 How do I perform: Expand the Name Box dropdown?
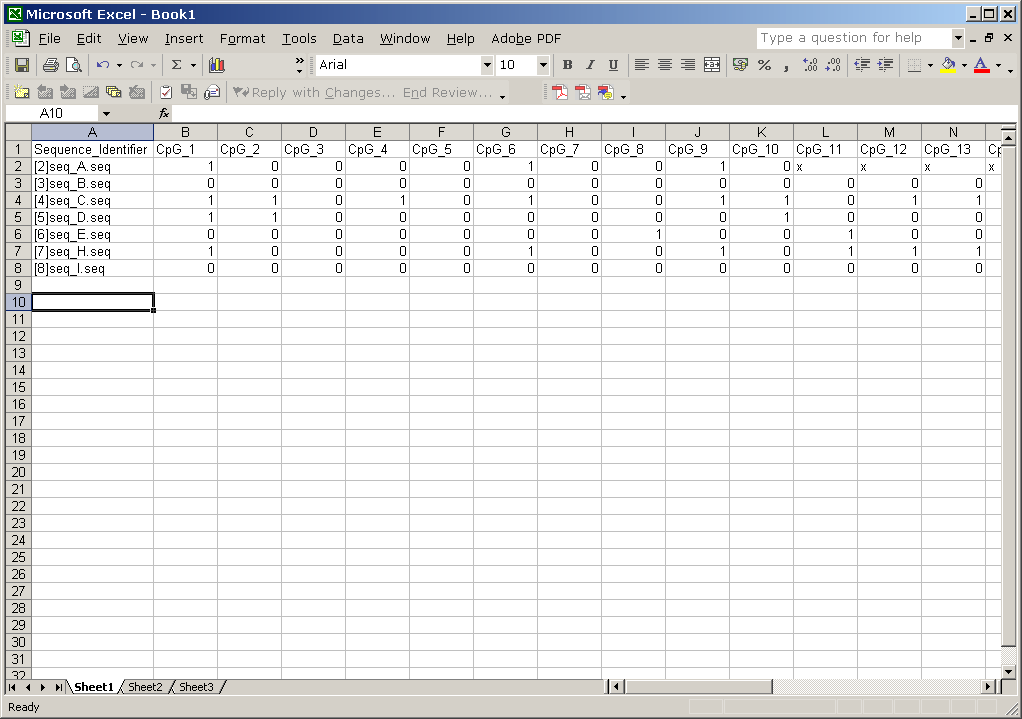click(x=106, y=113)
